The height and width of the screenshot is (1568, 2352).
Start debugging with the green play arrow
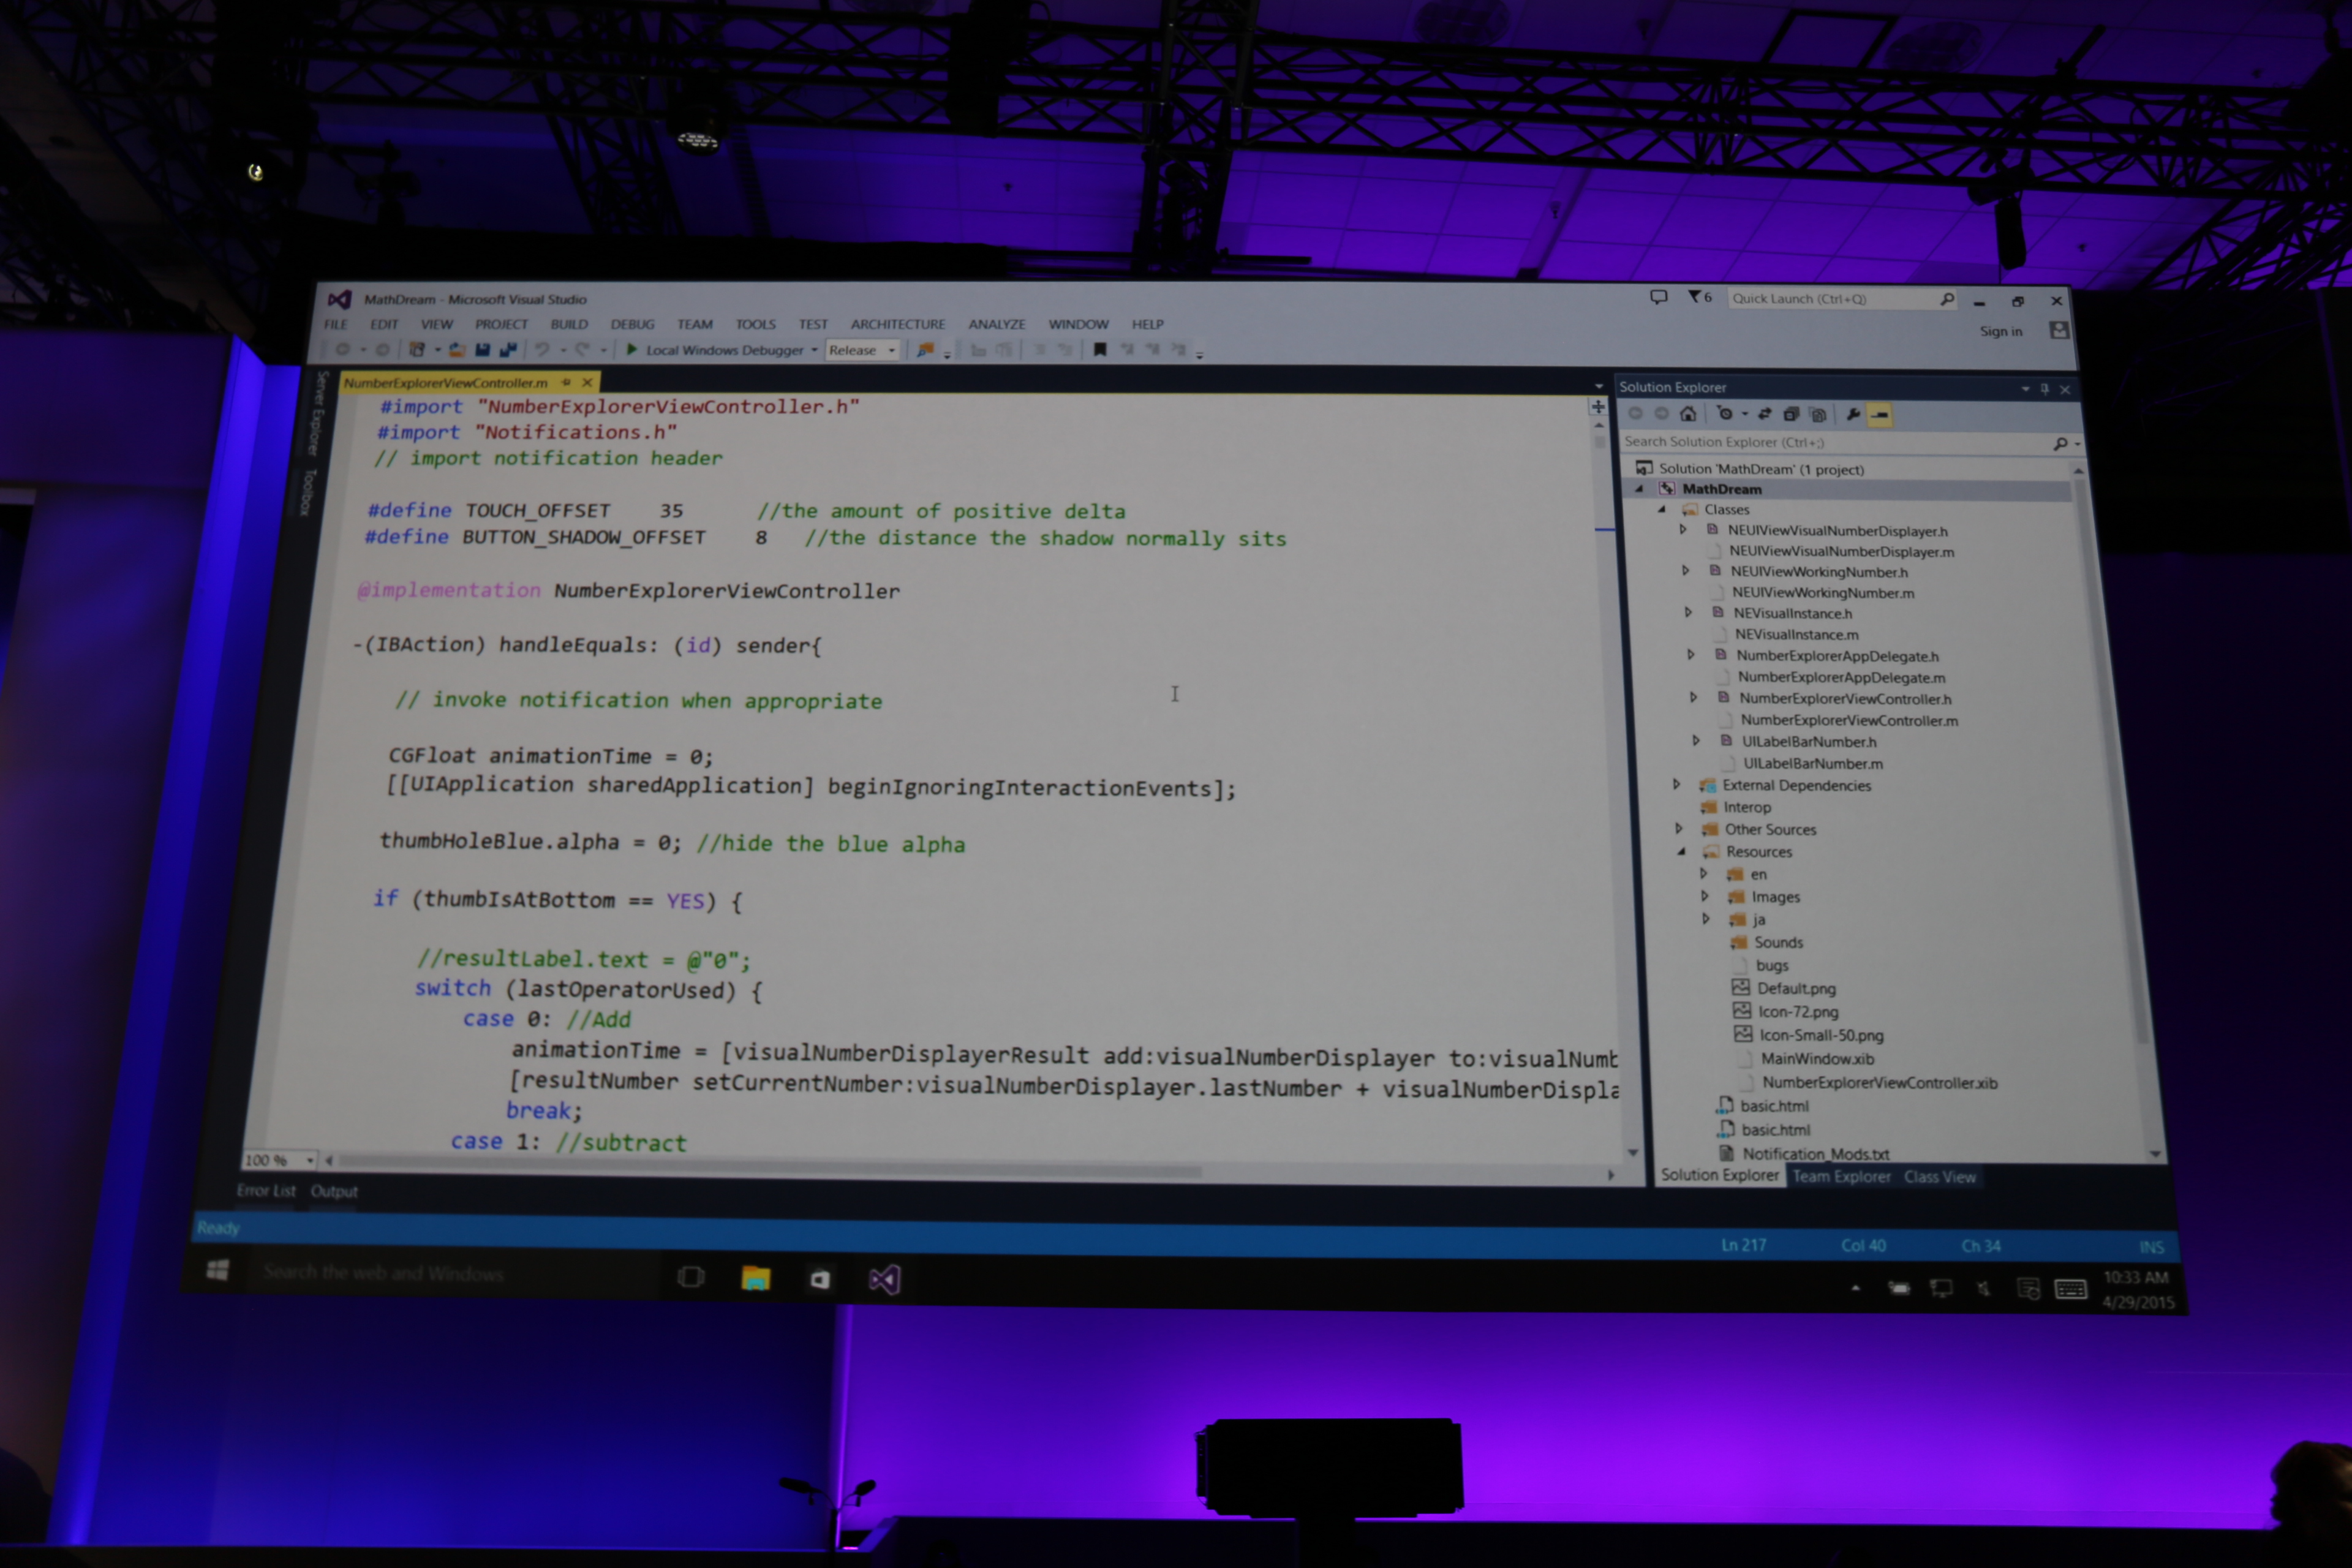632,350
